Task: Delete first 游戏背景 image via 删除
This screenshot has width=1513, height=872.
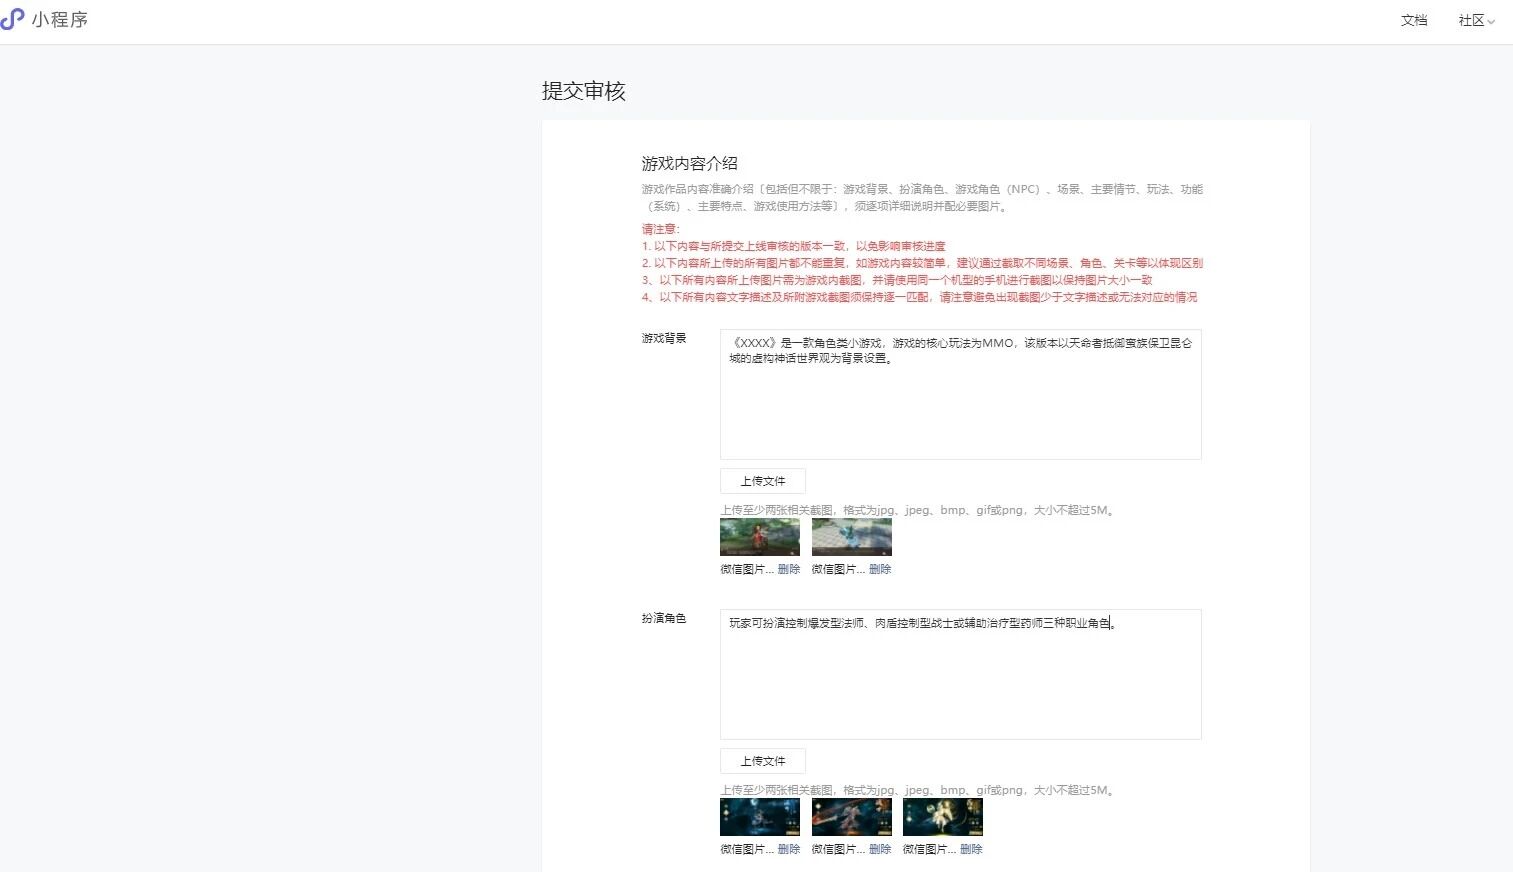Action: pos(789,569)
